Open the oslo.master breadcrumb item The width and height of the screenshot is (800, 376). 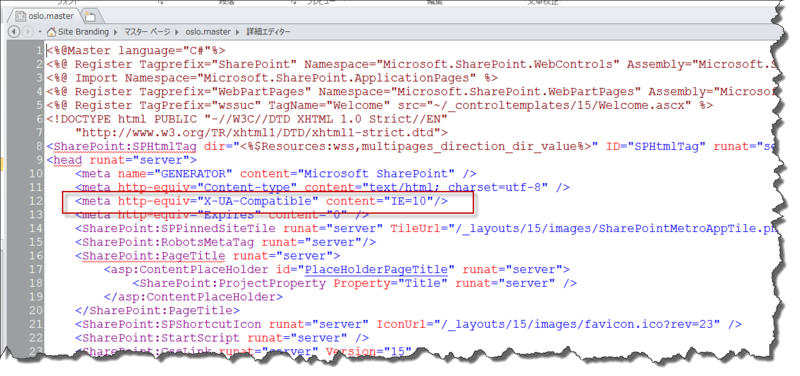coord(208,32)
